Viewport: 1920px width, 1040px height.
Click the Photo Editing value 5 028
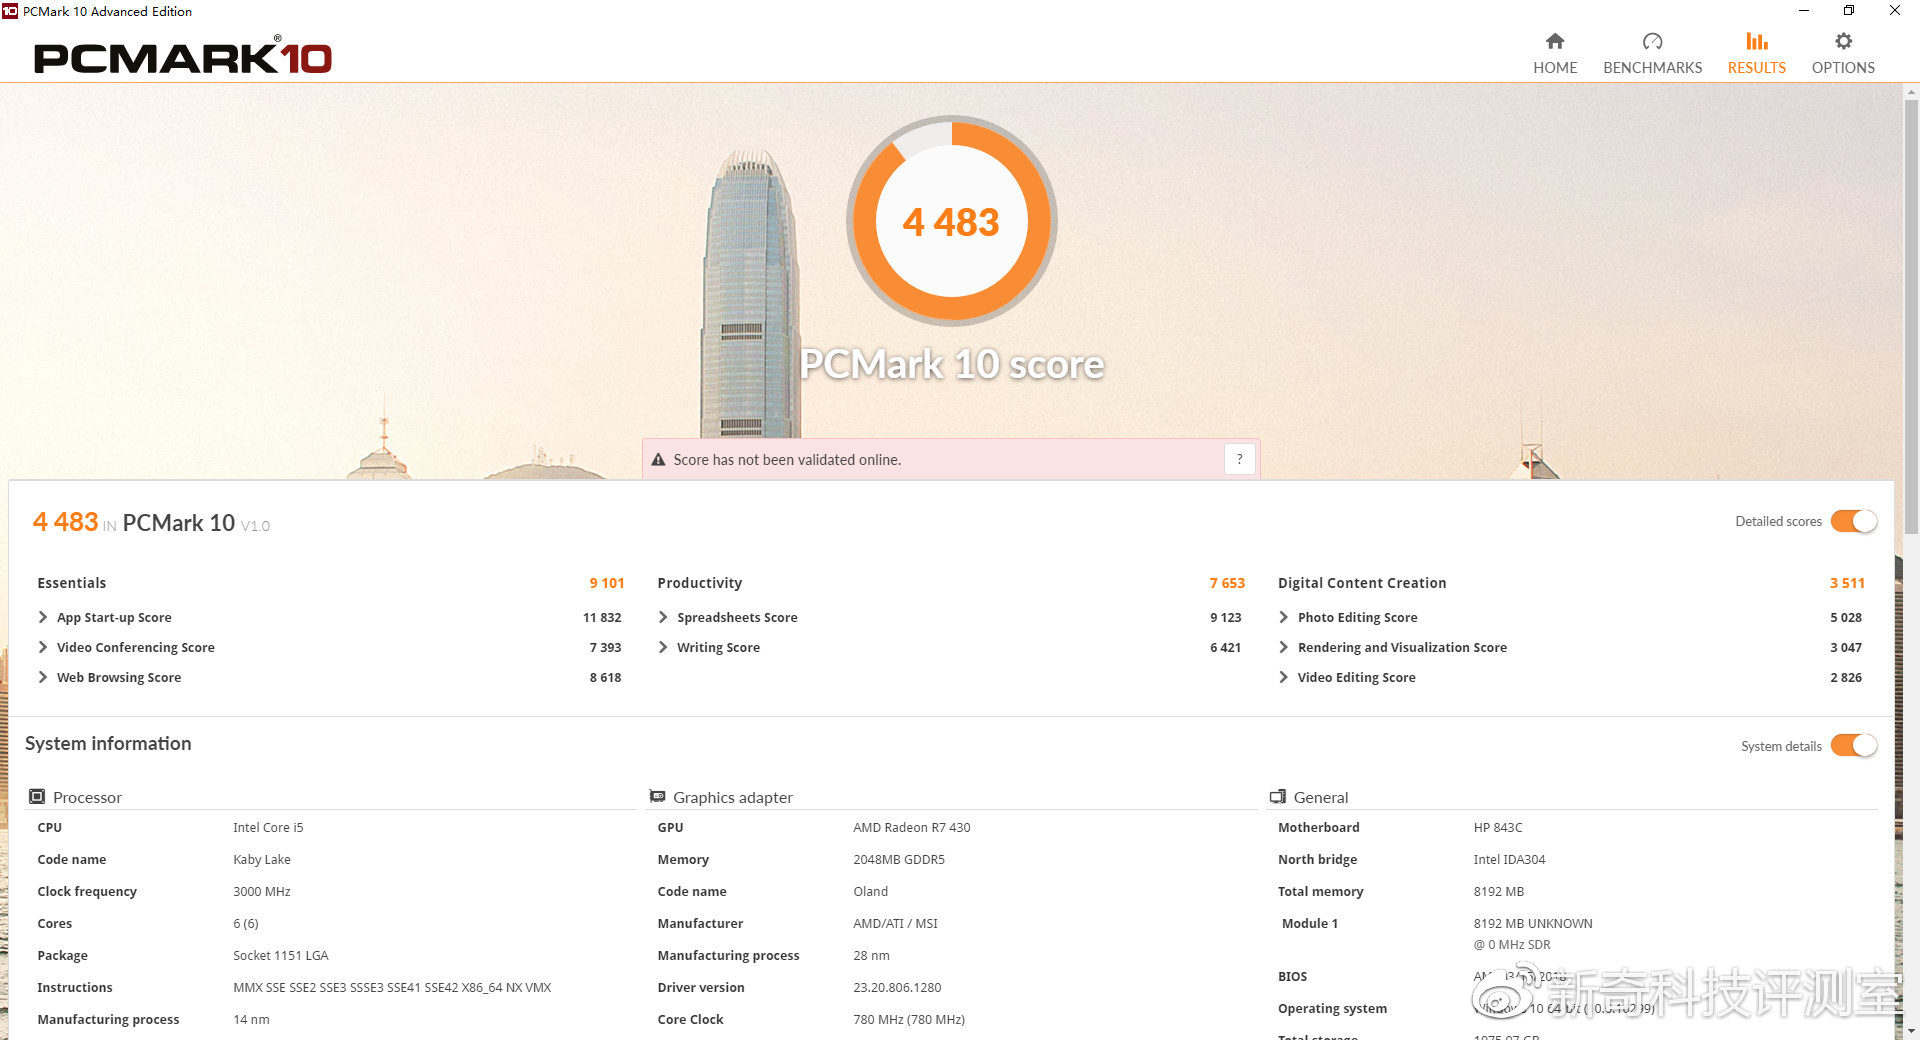coord(1846,618)
